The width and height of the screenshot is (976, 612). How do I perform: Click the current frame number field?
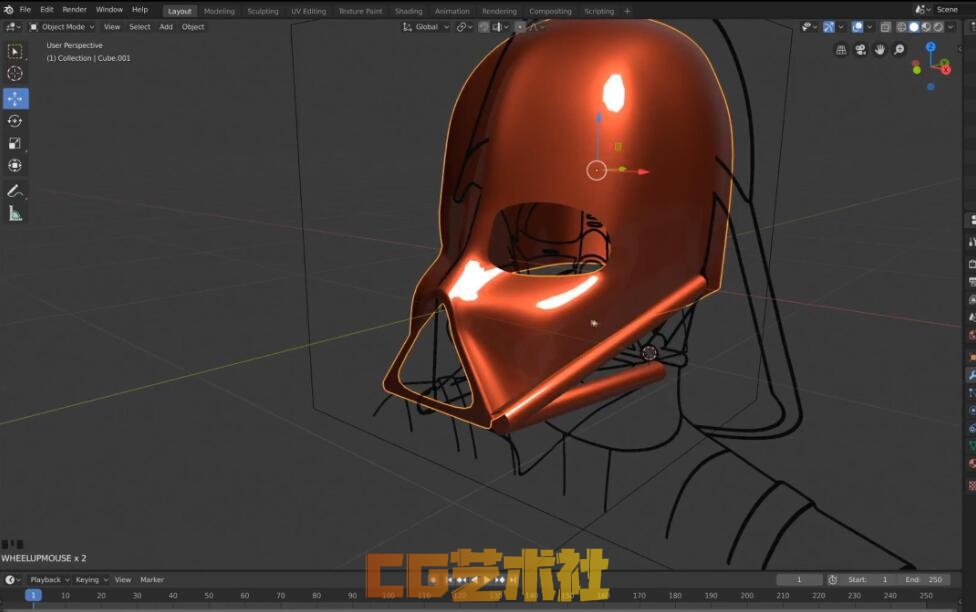pos(799,580)
